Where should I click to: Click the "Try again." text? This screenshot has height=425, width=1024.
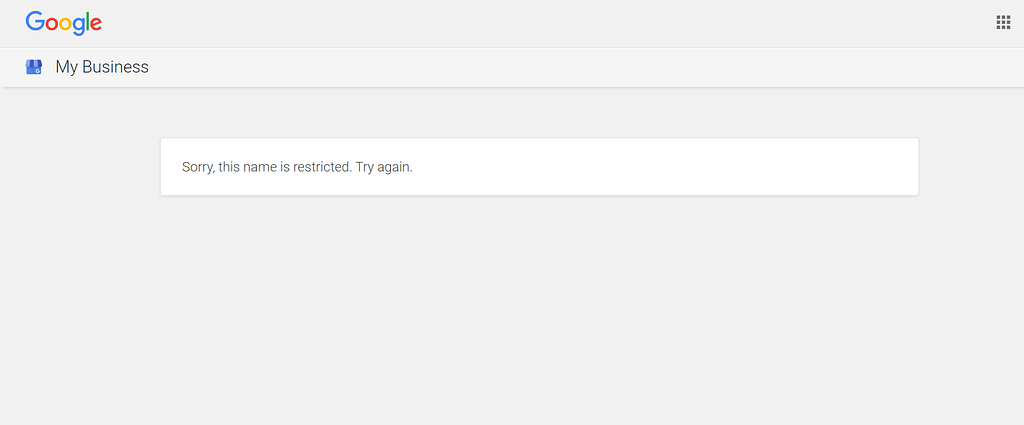(384, 167)
